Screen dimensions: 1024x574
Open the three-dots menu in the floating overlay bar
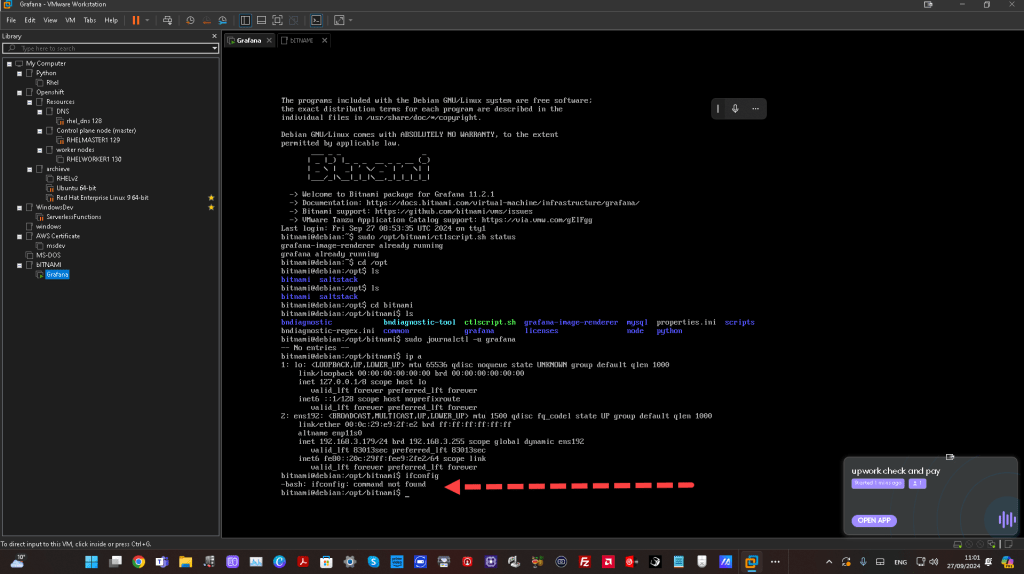tap(756, 109)
